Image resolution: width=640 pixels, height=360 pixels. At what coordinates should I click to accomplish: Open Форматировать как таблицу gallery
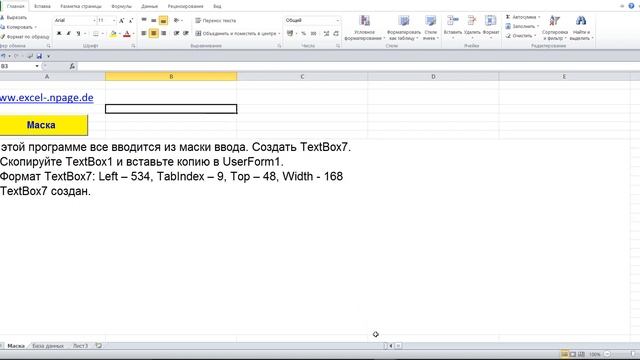[404, 28]
